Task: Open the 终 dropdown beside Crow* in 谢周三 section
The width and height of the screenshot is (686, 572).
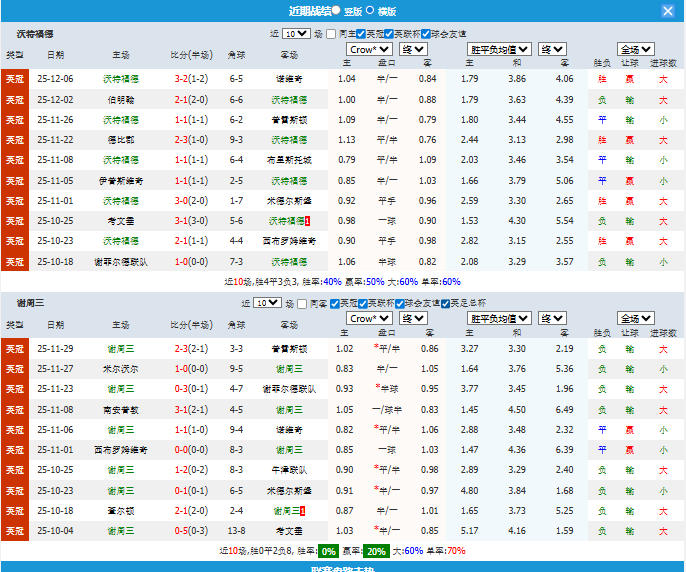Action: (x=413, y=318)
